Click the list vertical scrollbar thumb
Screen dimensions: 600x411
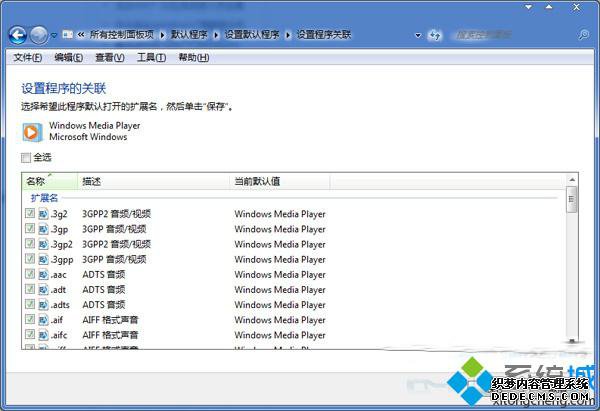[x=572, y=199]
